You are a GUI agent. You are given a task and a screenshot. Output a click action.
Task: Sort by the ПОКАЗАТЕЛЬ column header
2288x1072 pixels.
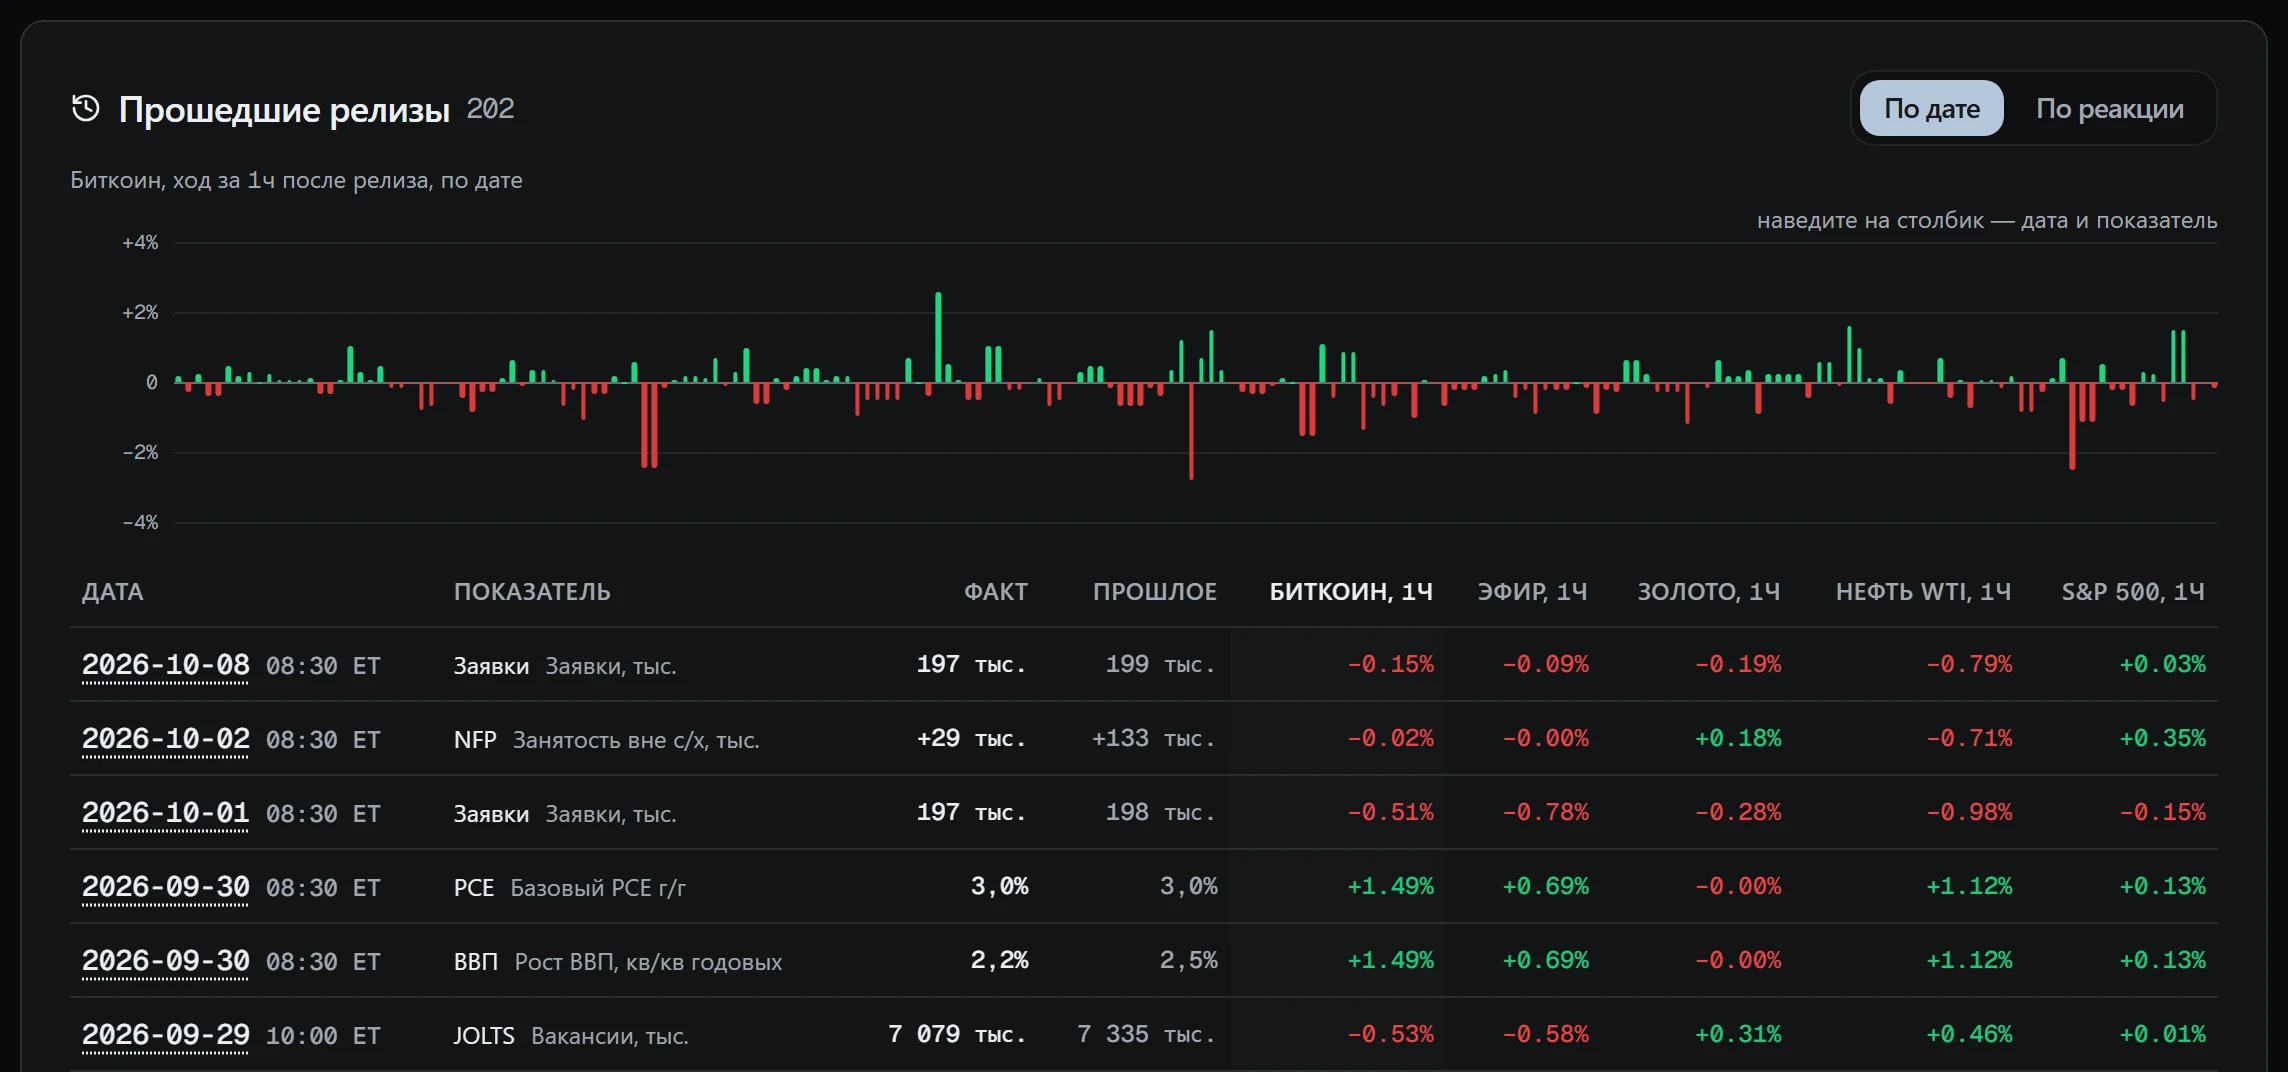(532, 592)
